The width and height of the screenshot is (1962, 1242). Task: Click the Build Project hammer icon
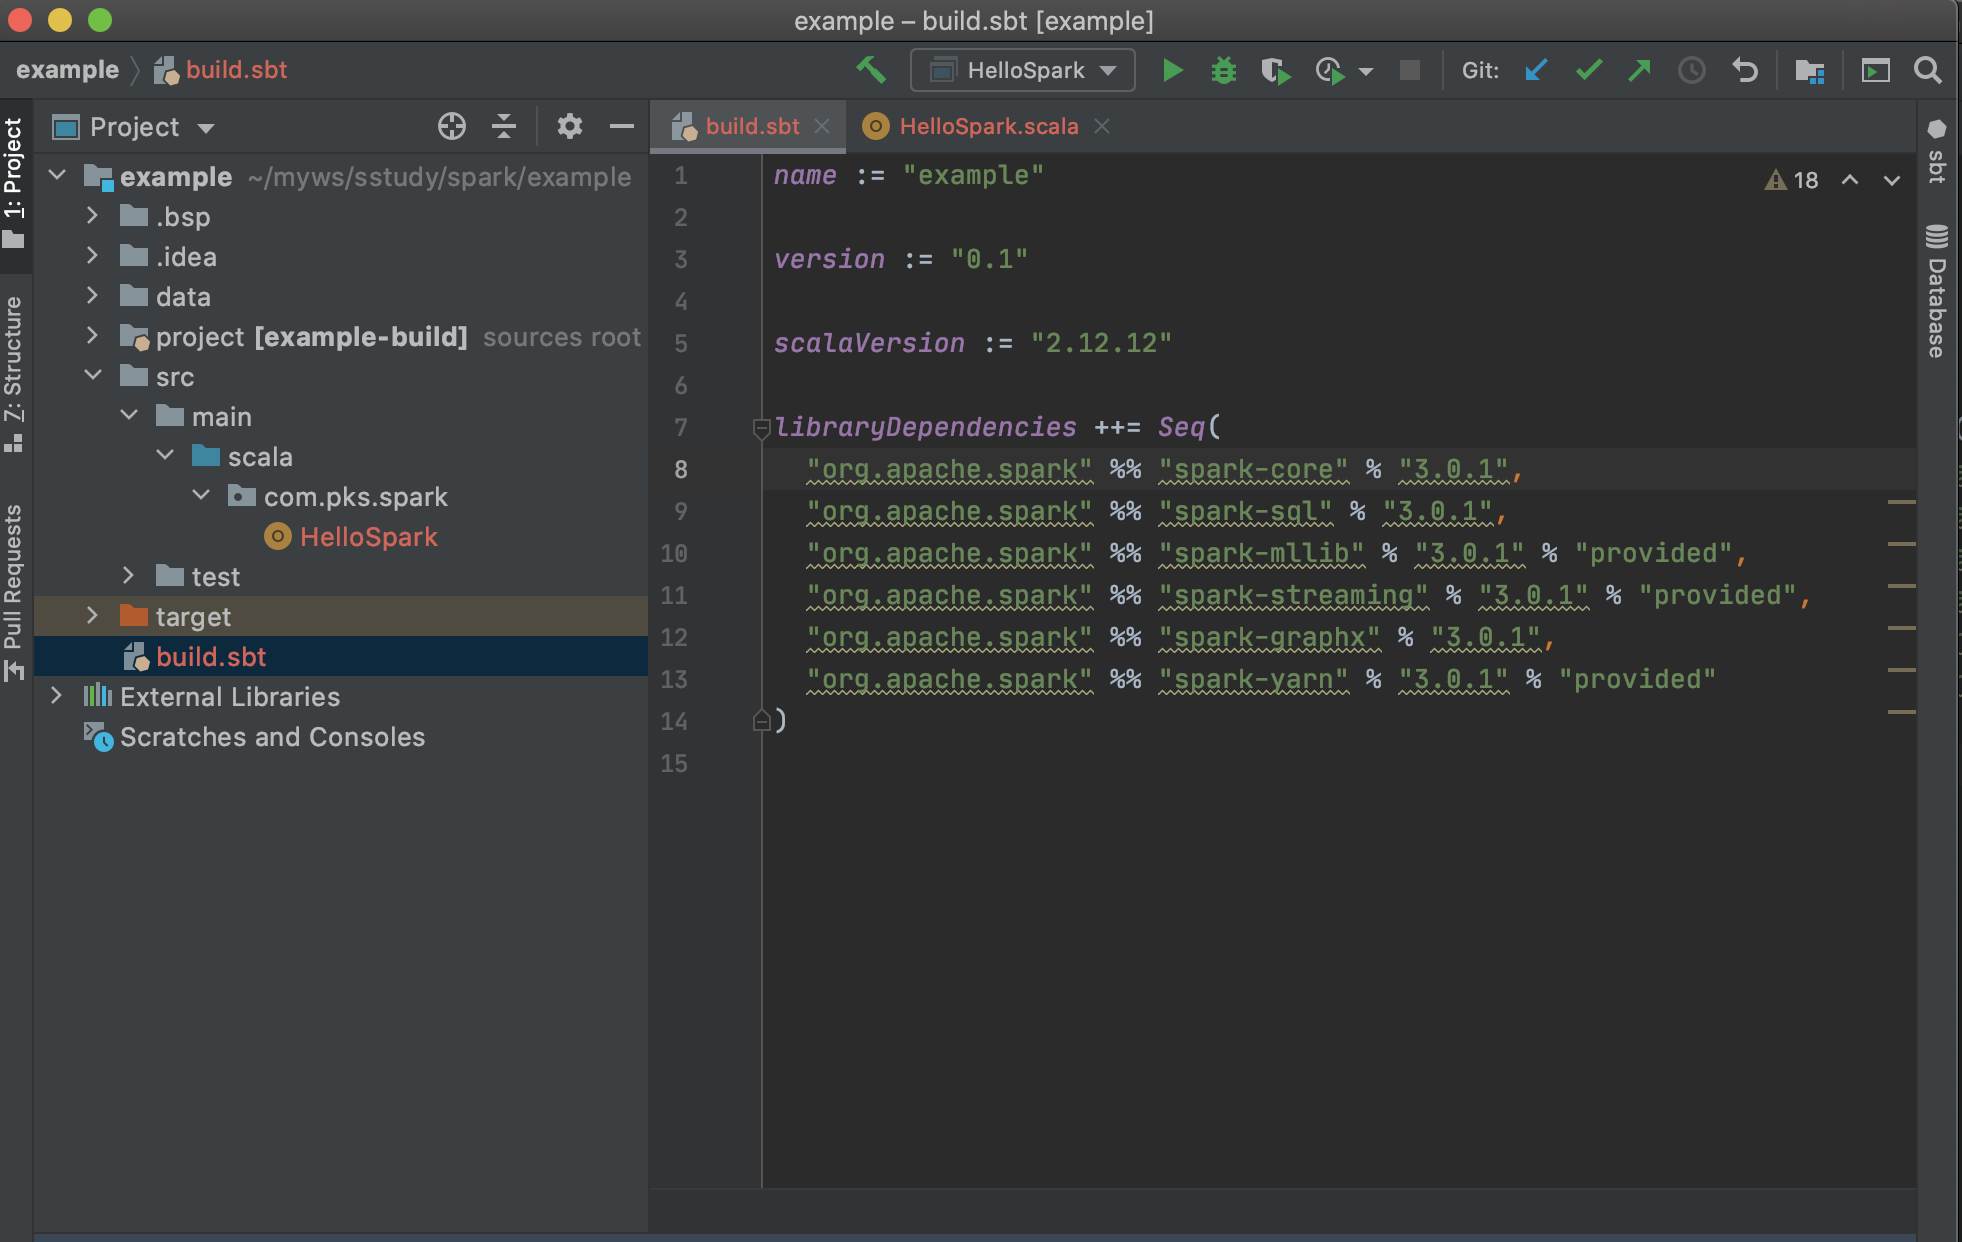point(871,70)
